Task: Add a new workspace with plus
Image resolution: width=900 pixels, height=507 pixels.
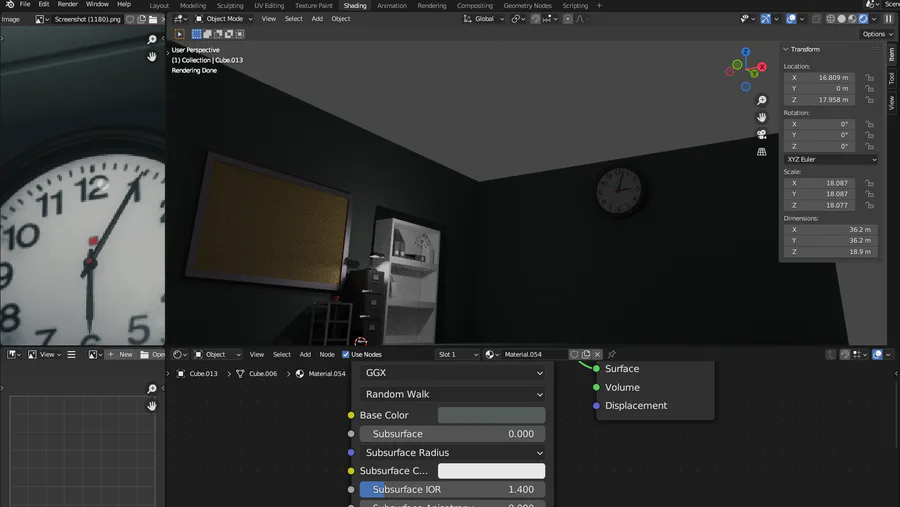Action: [x=599, y=5]
